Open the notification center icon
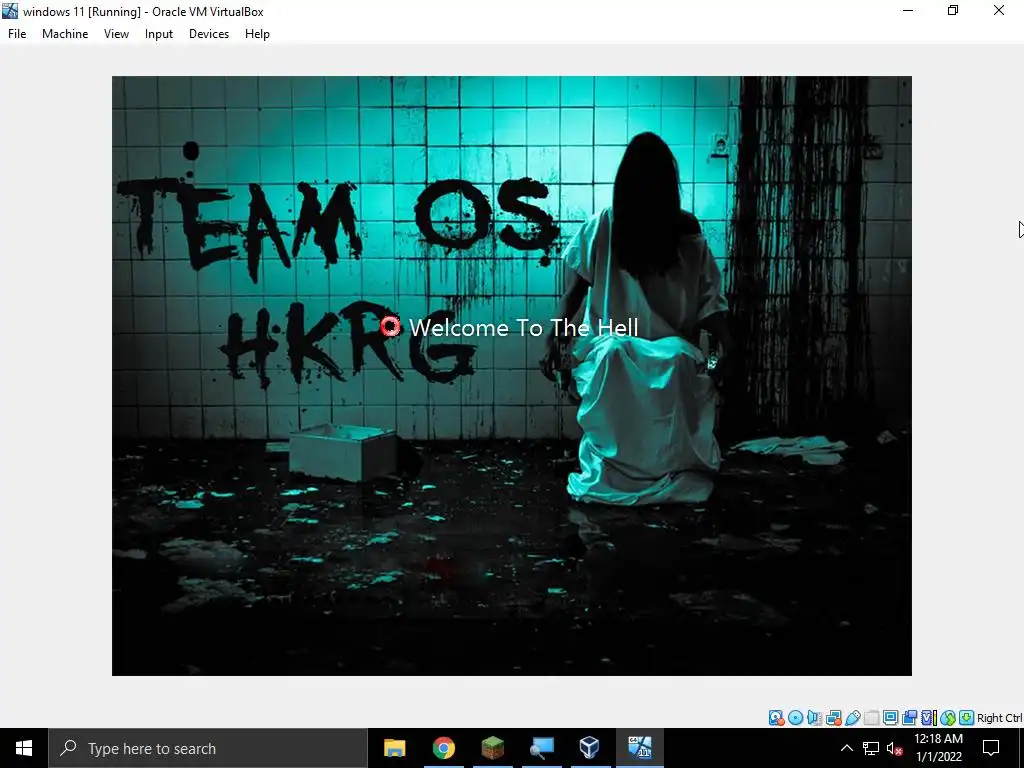The height and width of the screenshot is (768, 1024). pos(991,748)
